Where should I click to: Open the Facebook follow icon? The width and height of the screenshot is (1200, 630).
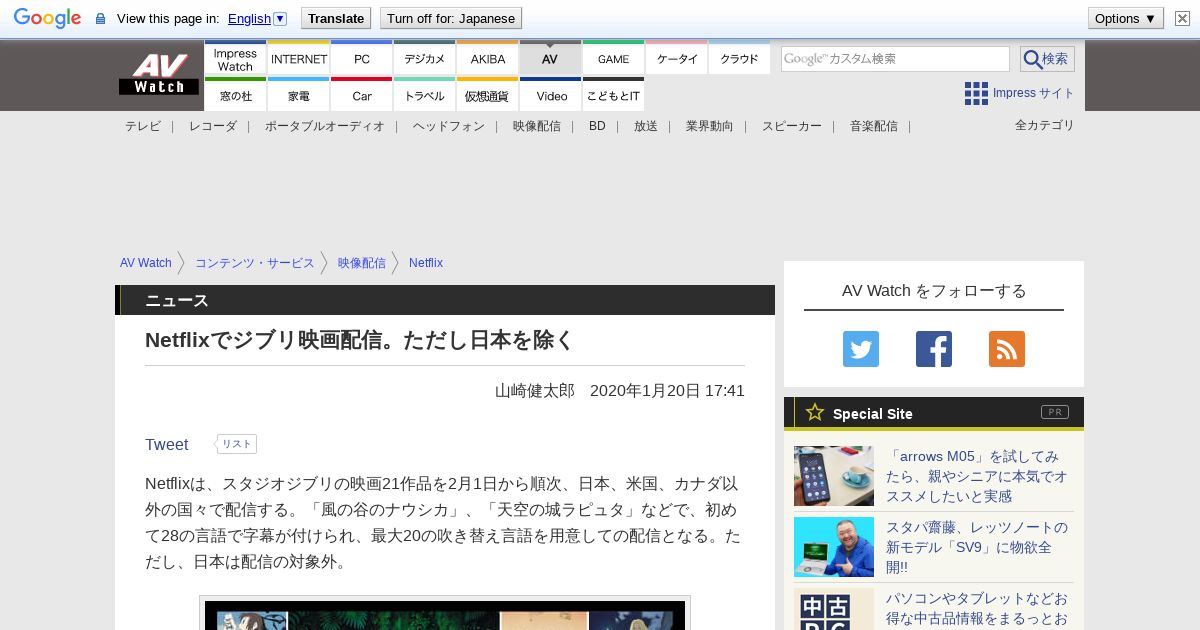pos(934,349)
